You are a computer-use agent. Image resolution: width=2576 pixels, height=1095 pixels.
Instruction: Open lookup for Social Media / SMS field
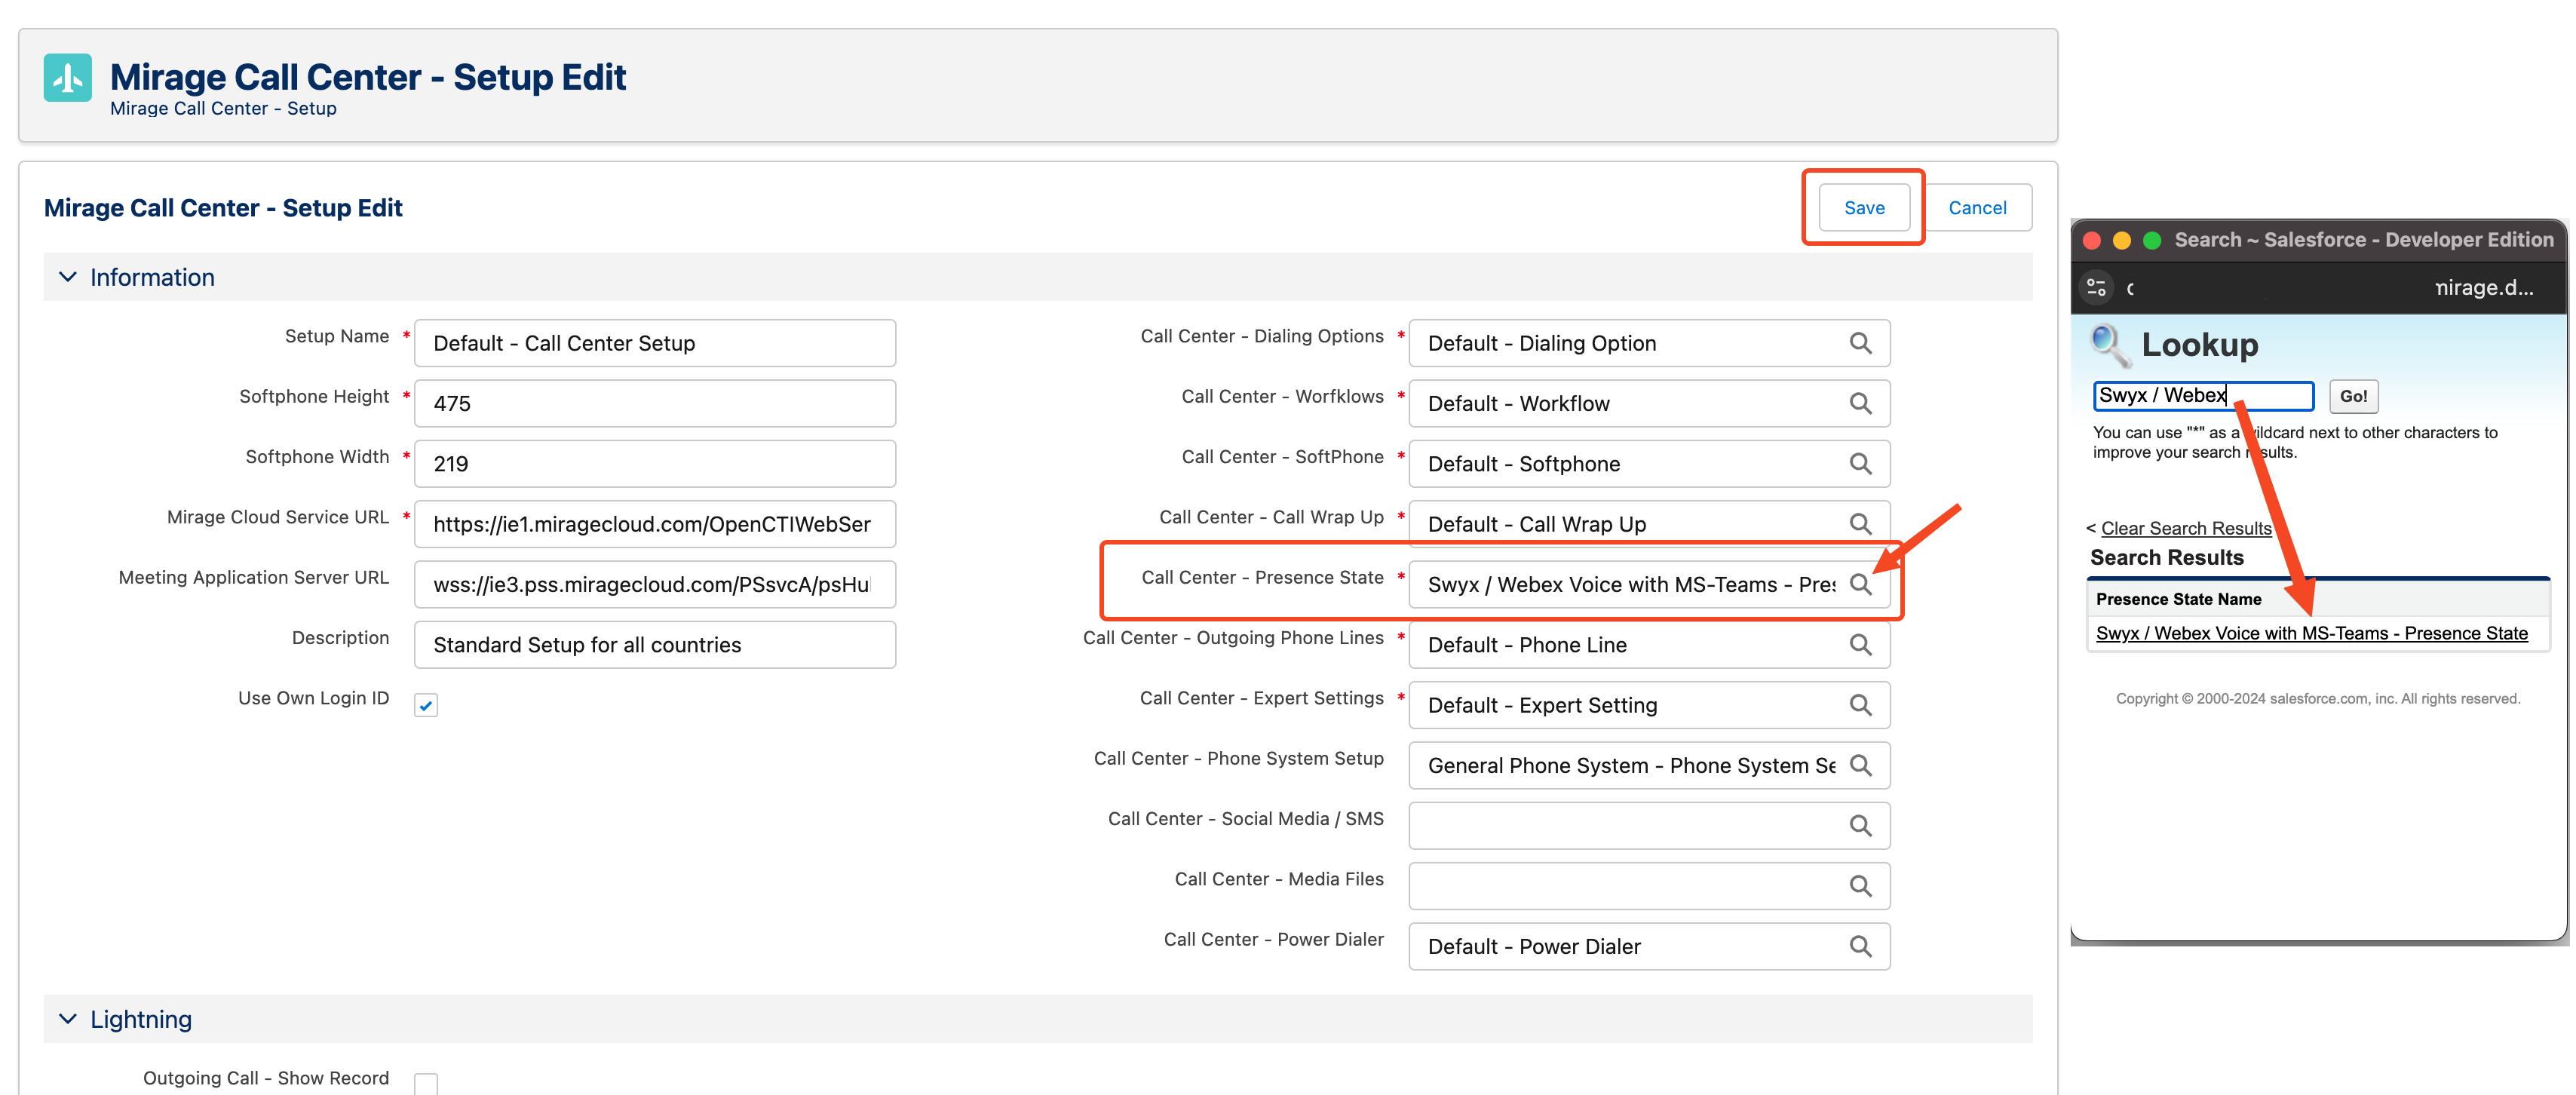pyautogui.click(x=1860, y=826)
